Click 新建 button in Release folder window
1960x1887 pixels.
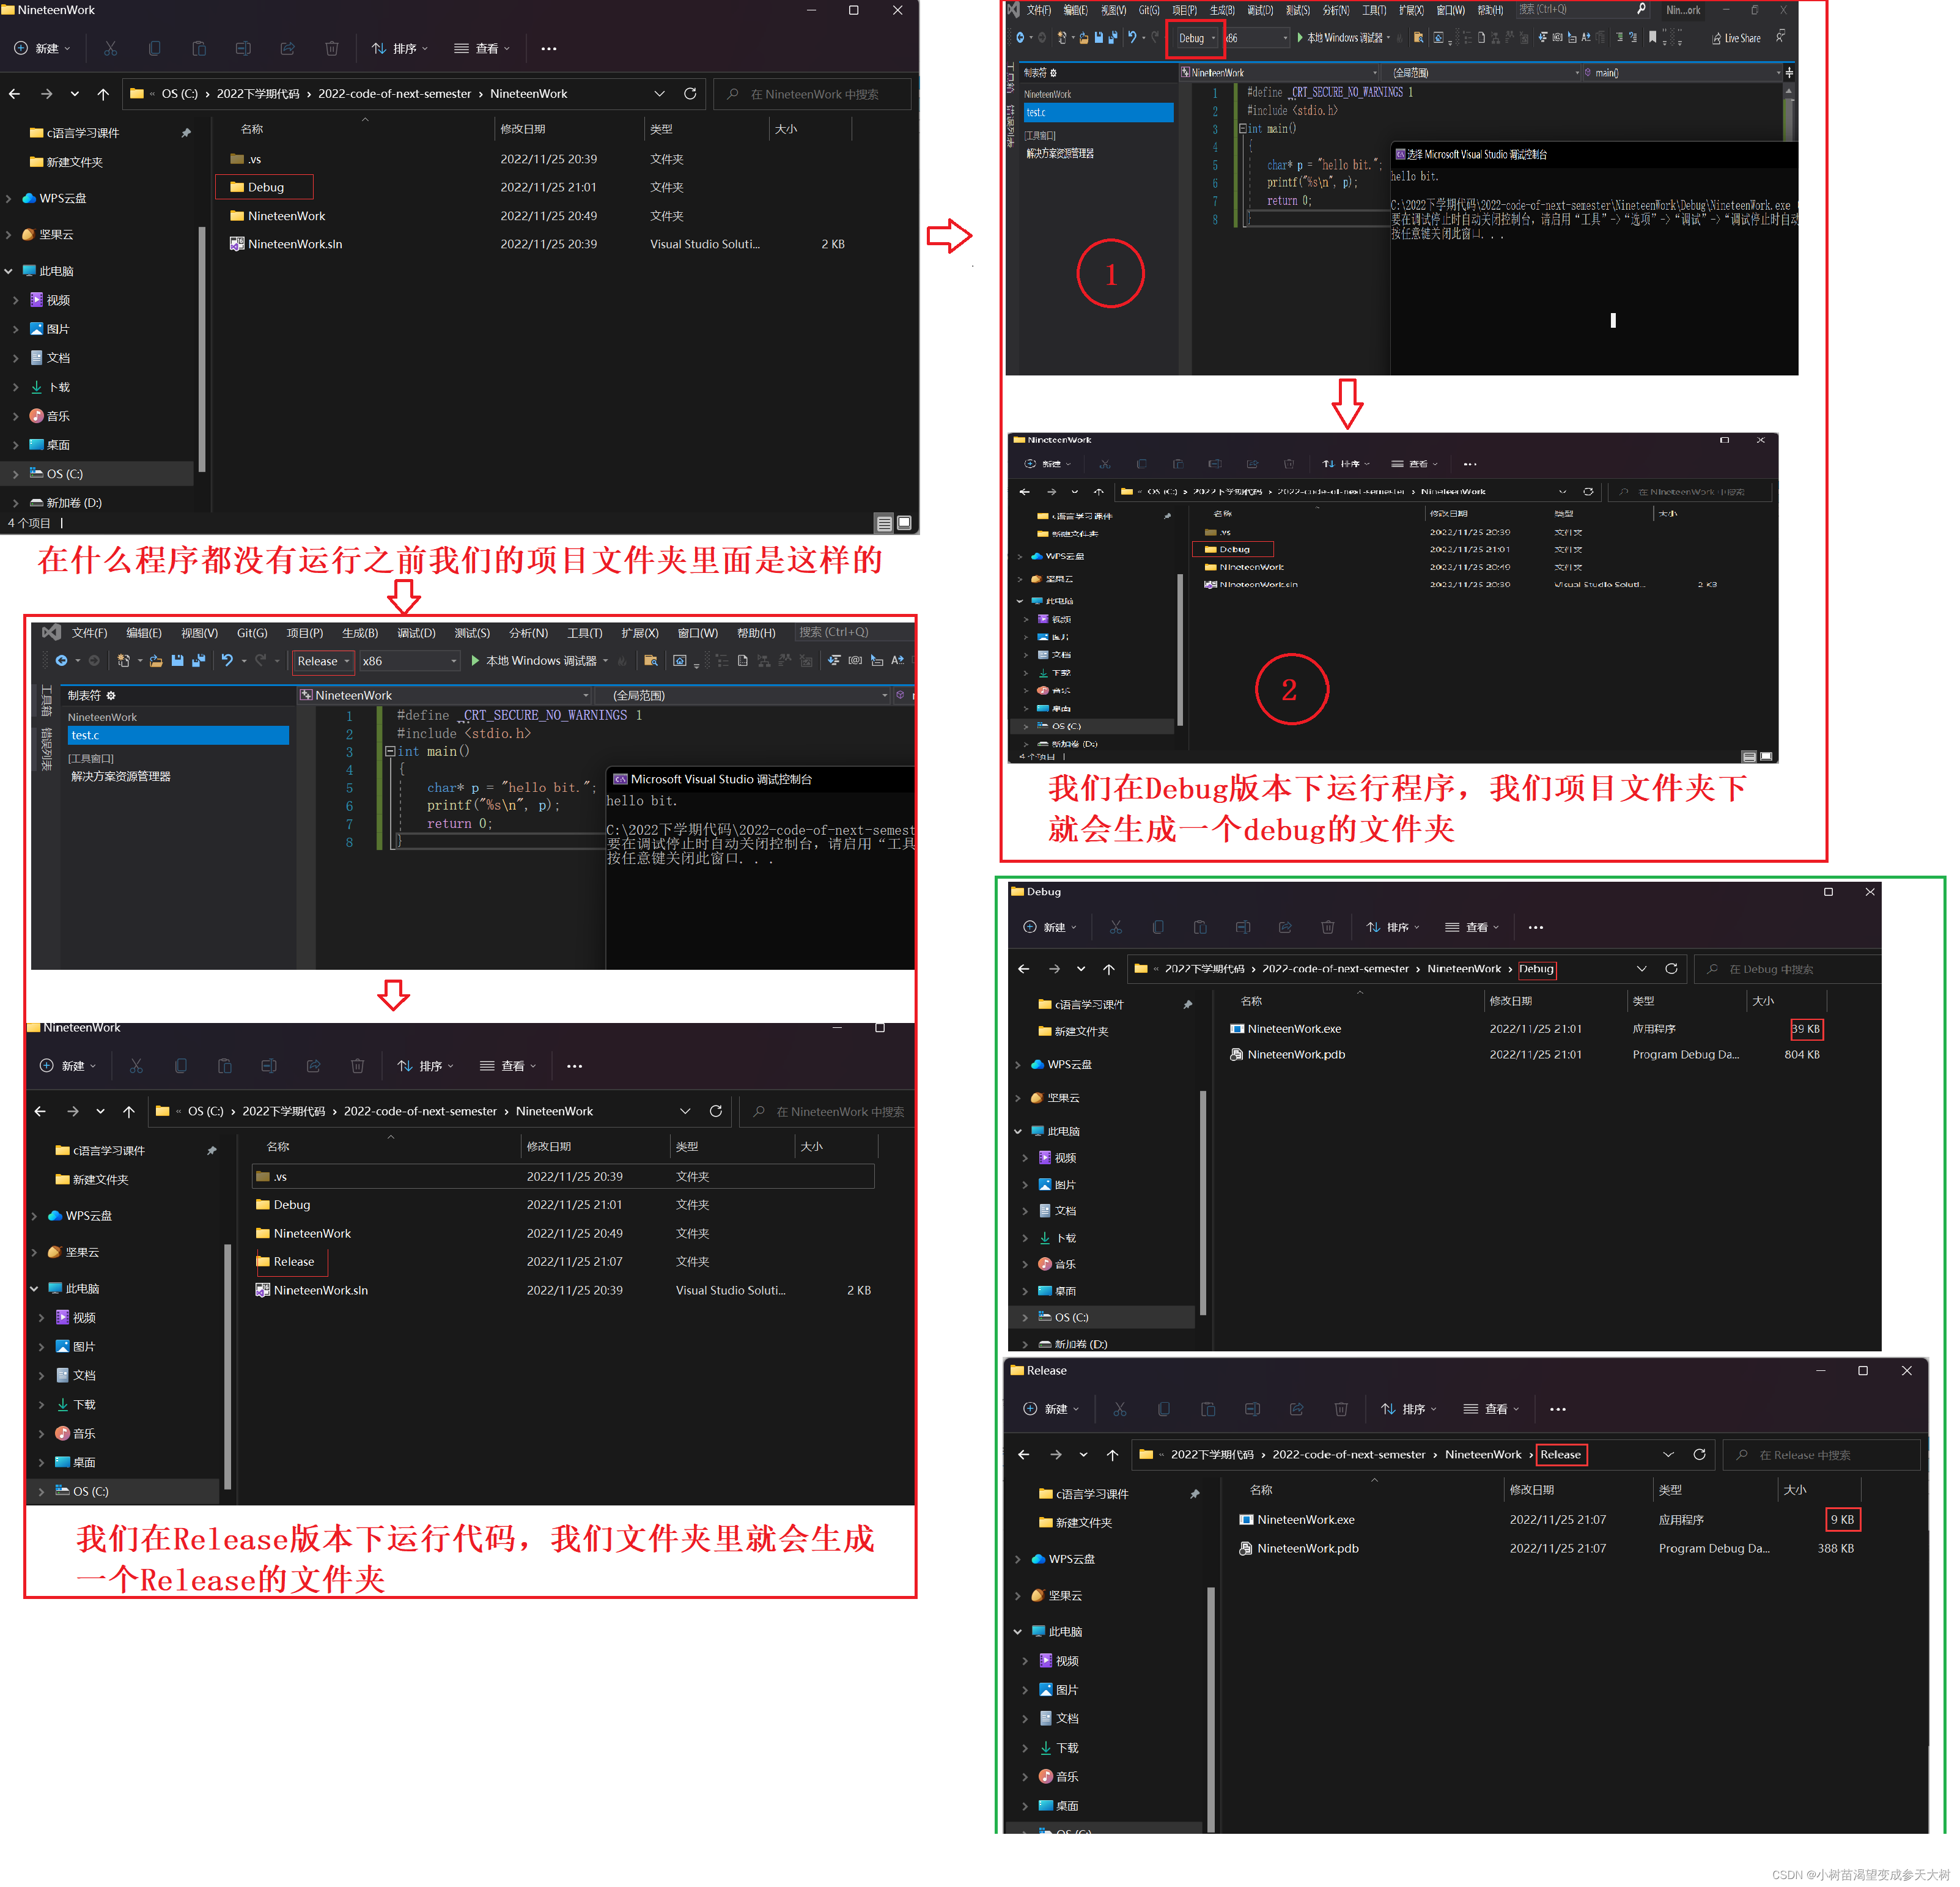[1050, 1409]
